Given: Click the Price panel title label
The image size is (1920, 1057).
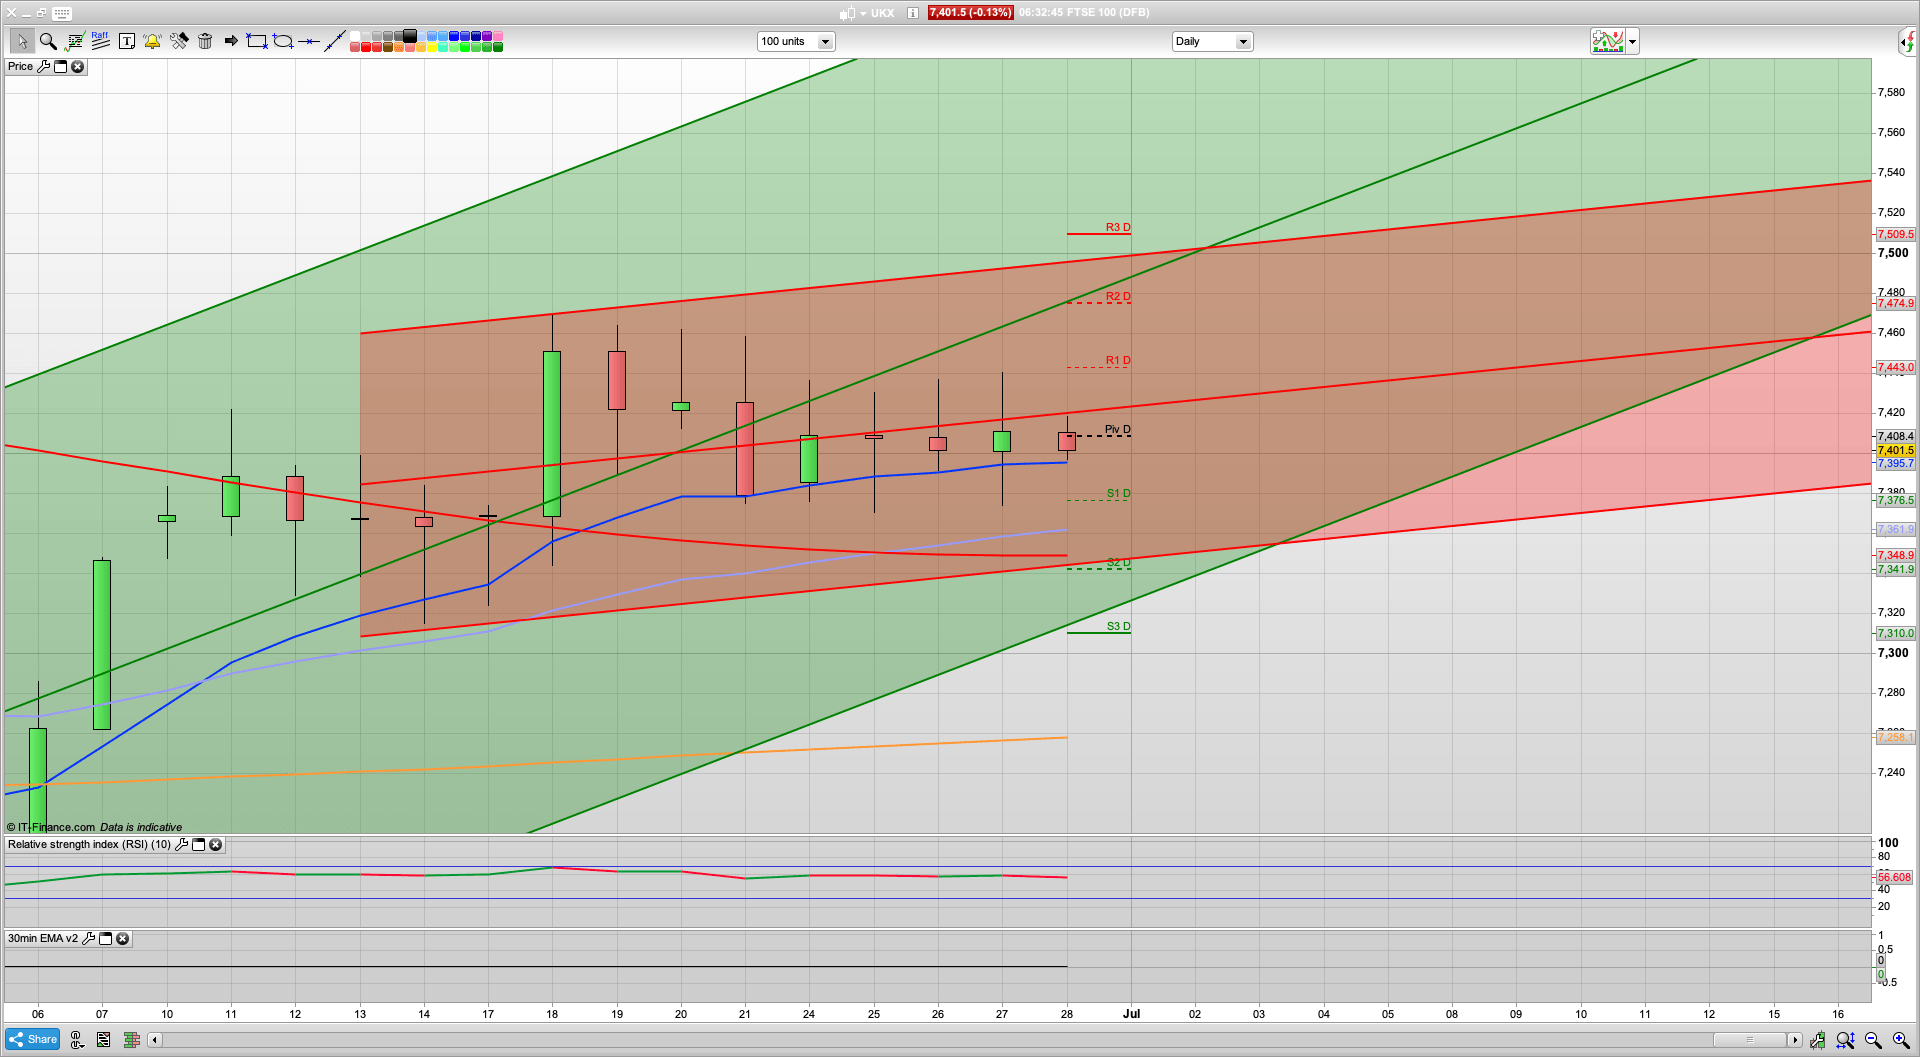Looking at the screenshot, I should click(20, 66).
